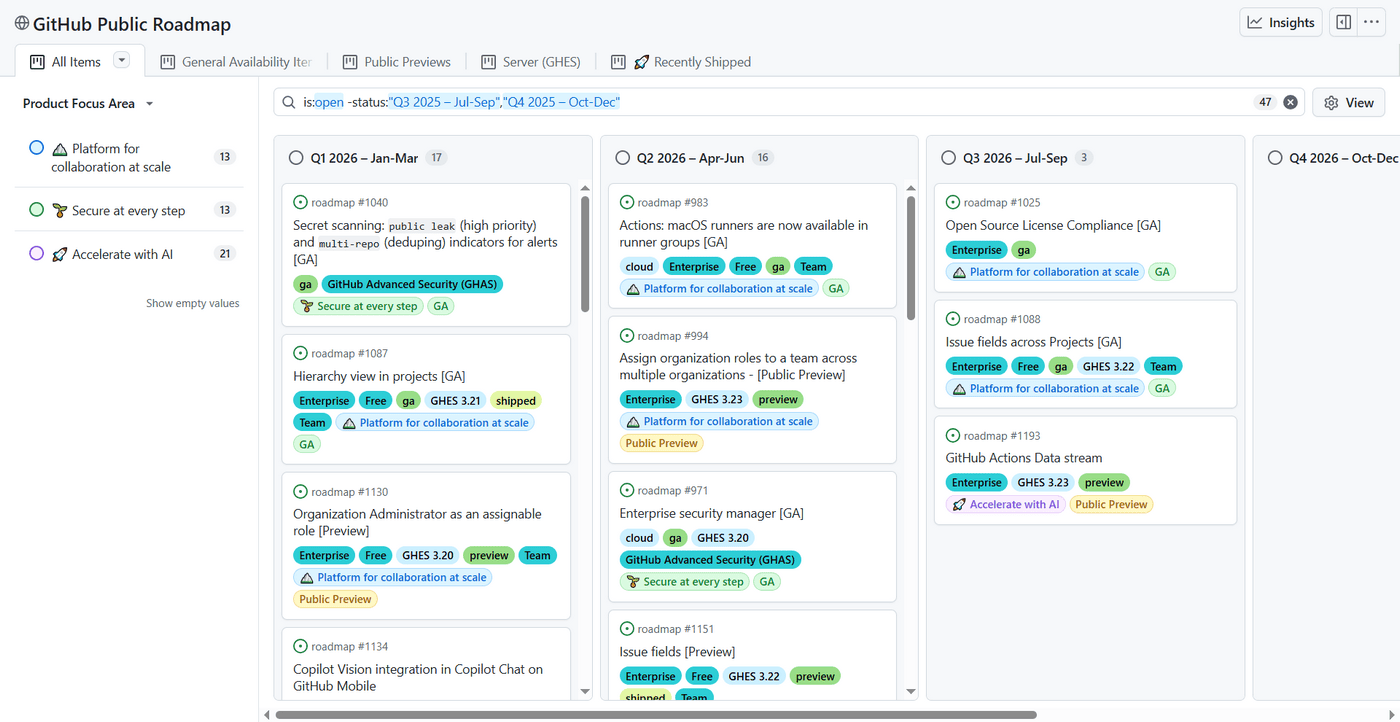1400x722 pixels.
Task: Click the open issue icon on roadmap #1040
Action: (x=300, y=203)
